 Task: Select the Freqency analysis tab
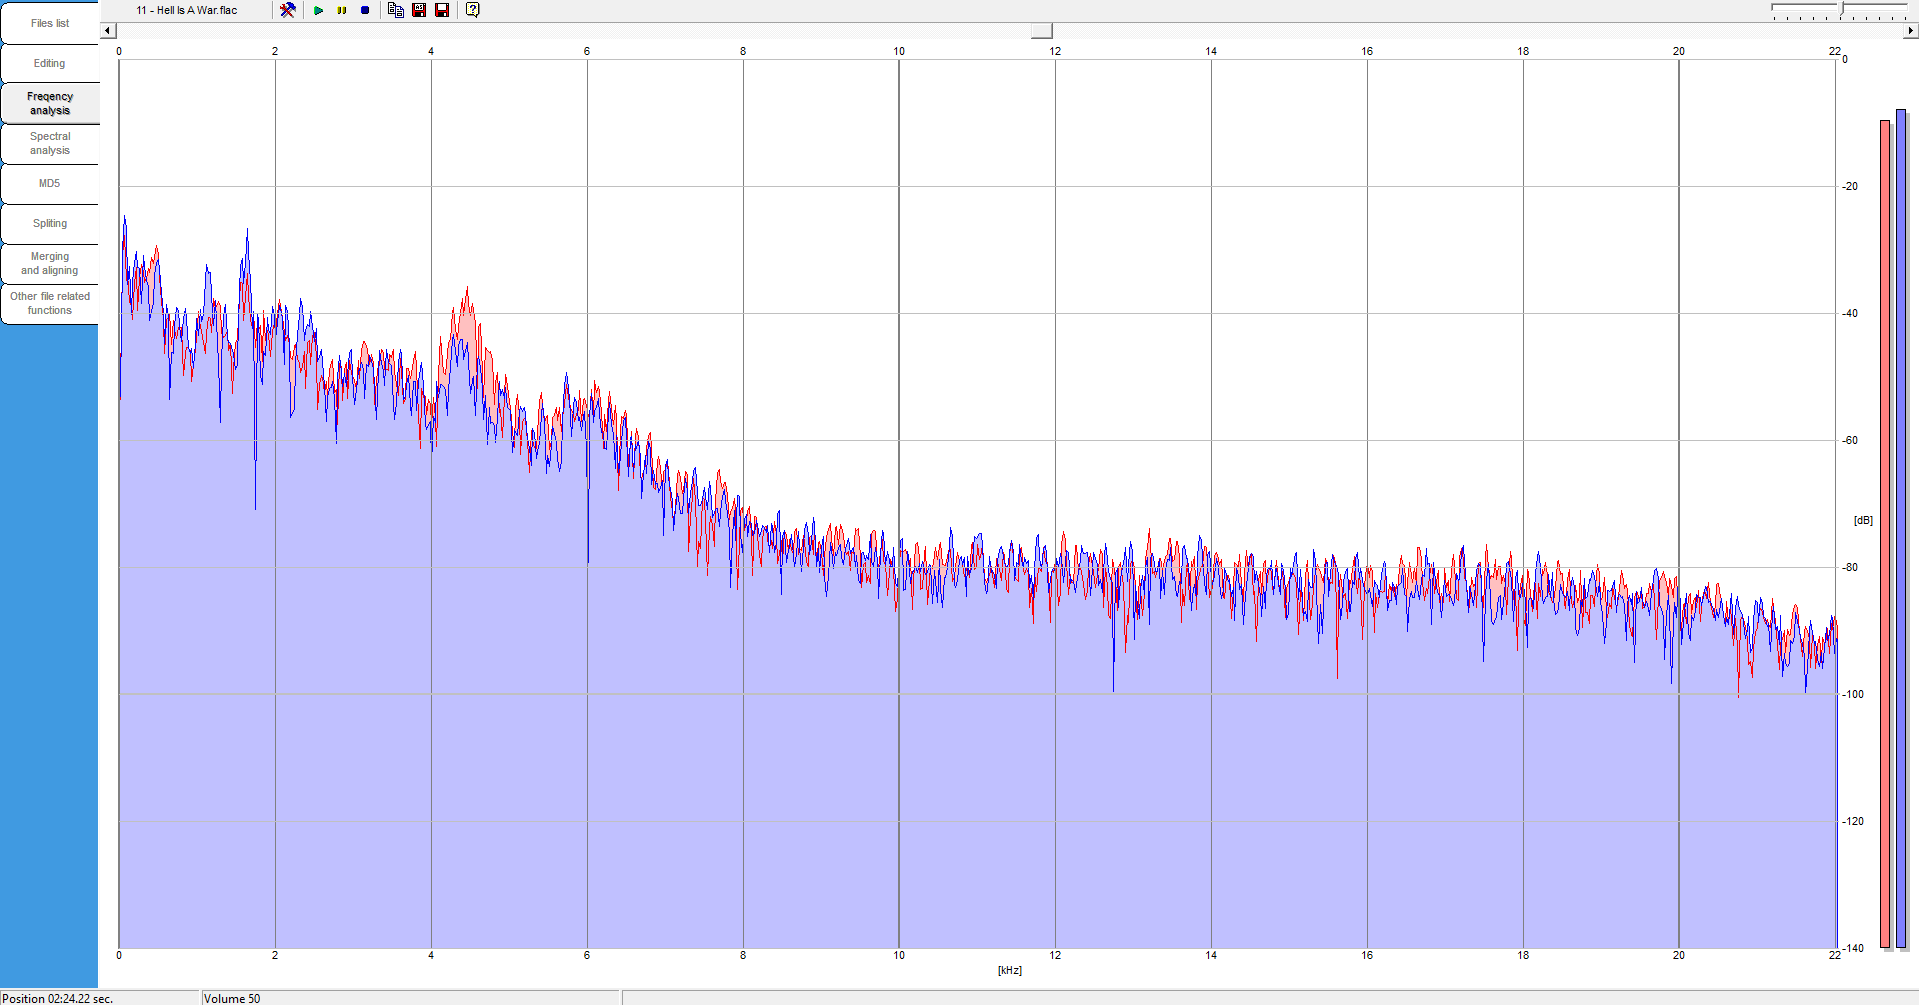pos(50,103)
